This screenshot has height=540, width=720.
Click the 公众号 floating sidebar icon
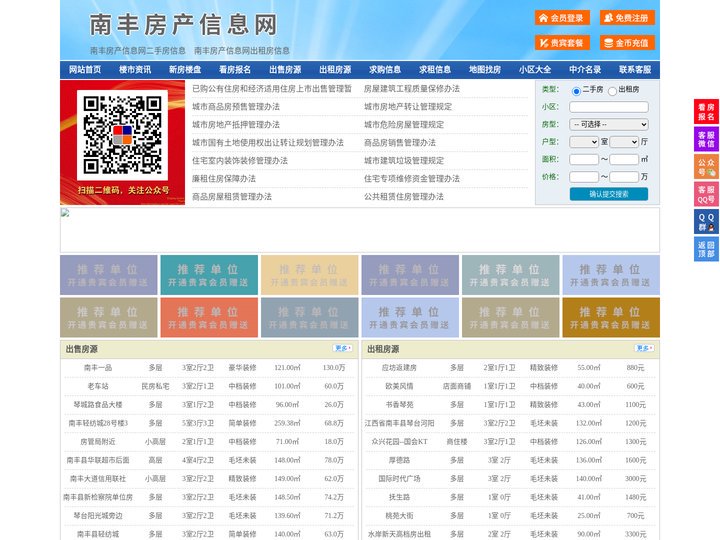tap(706, 167)
